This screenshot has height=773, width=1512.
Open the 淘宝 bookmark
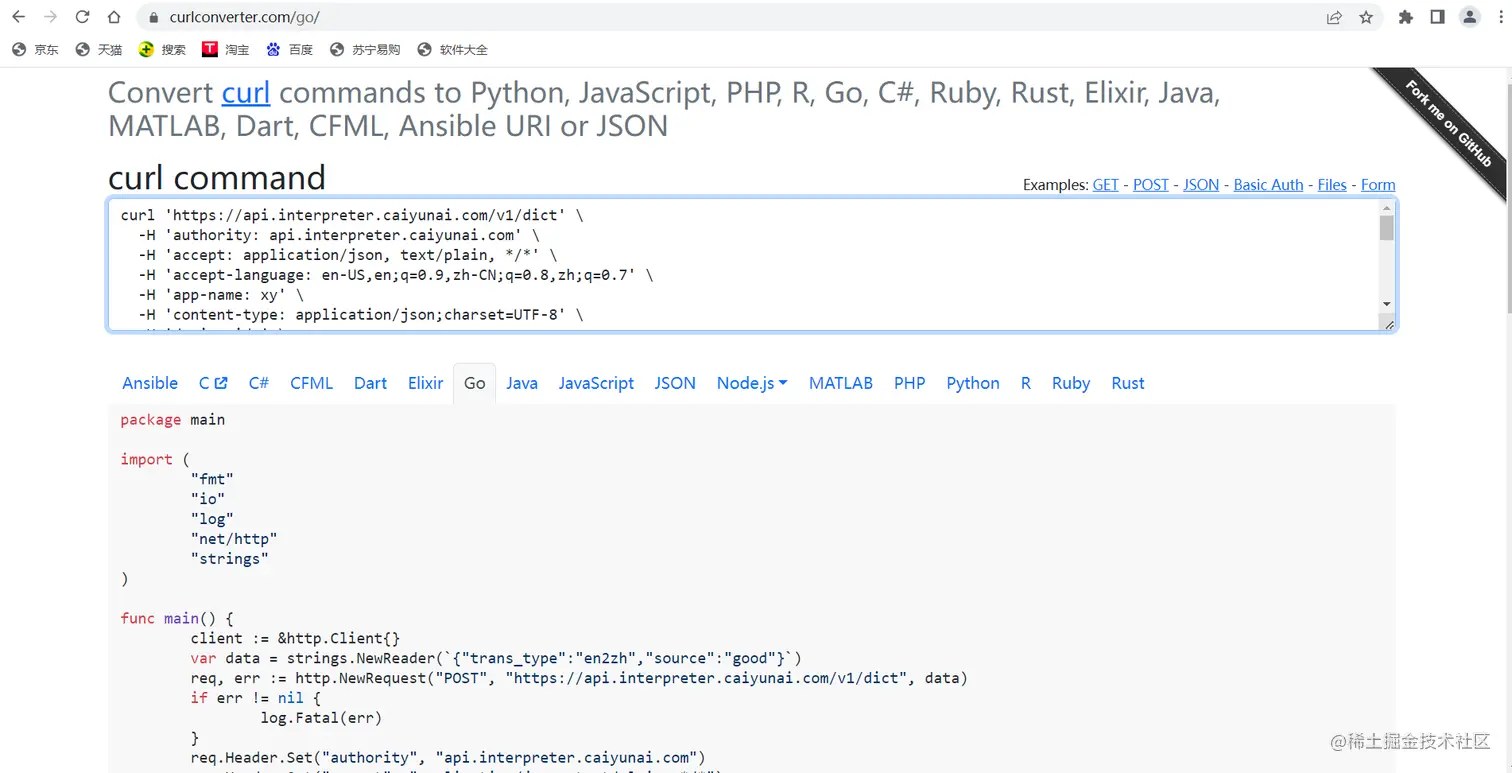(x=226, y=49)
